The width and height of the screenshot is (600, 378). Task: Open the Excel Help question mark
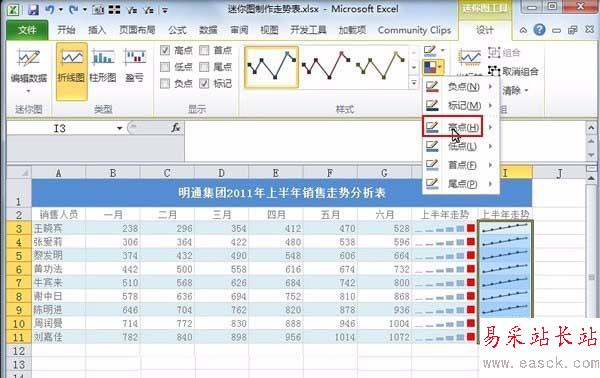[x=539, y=30]
